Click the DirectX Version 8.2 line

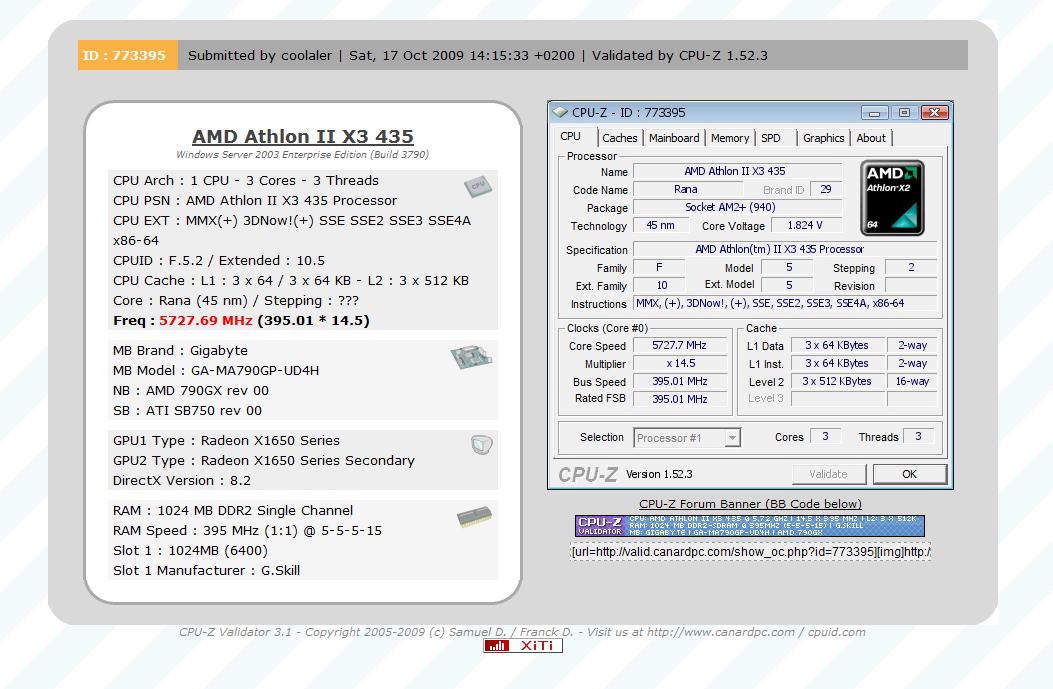tap(182, 481)
